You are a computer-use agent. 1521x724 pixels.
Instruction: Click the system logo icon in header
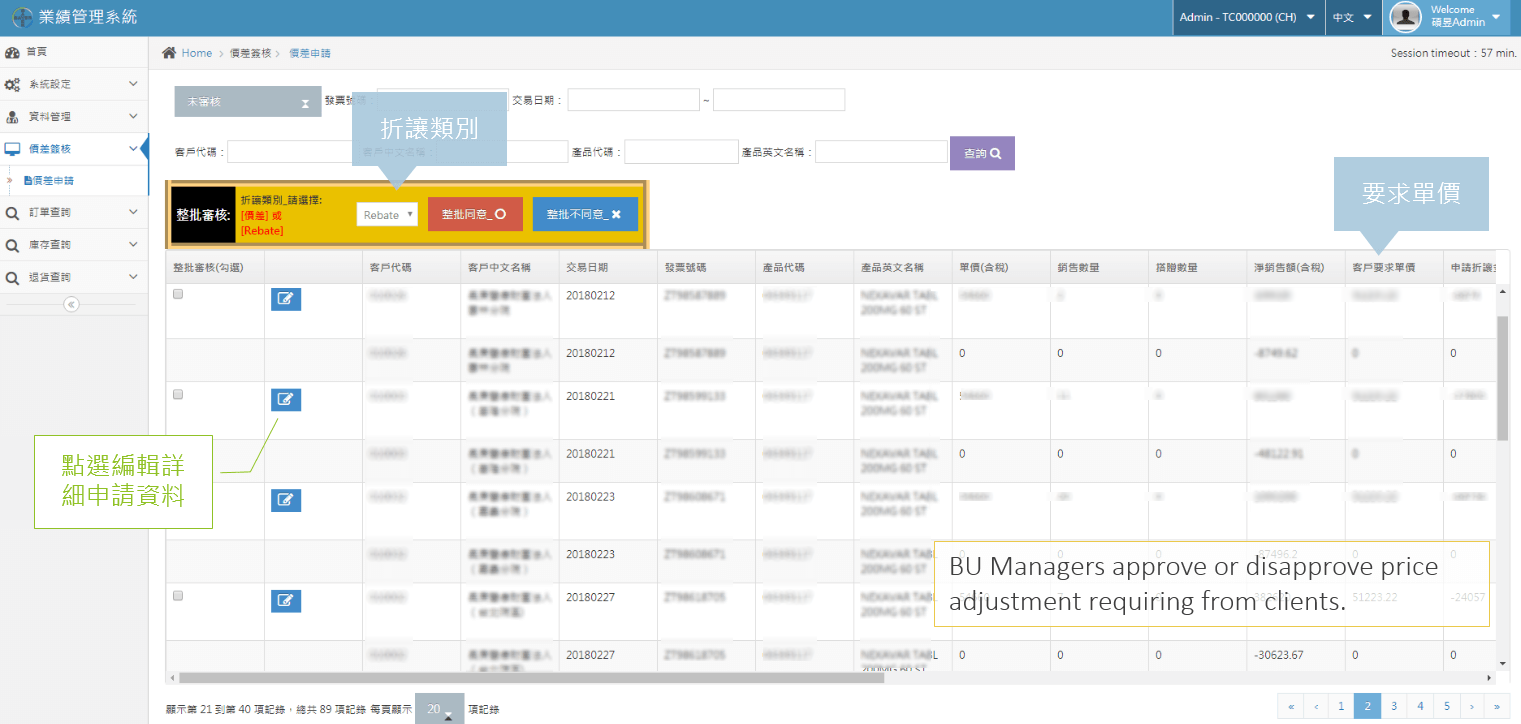coord(22,17)
